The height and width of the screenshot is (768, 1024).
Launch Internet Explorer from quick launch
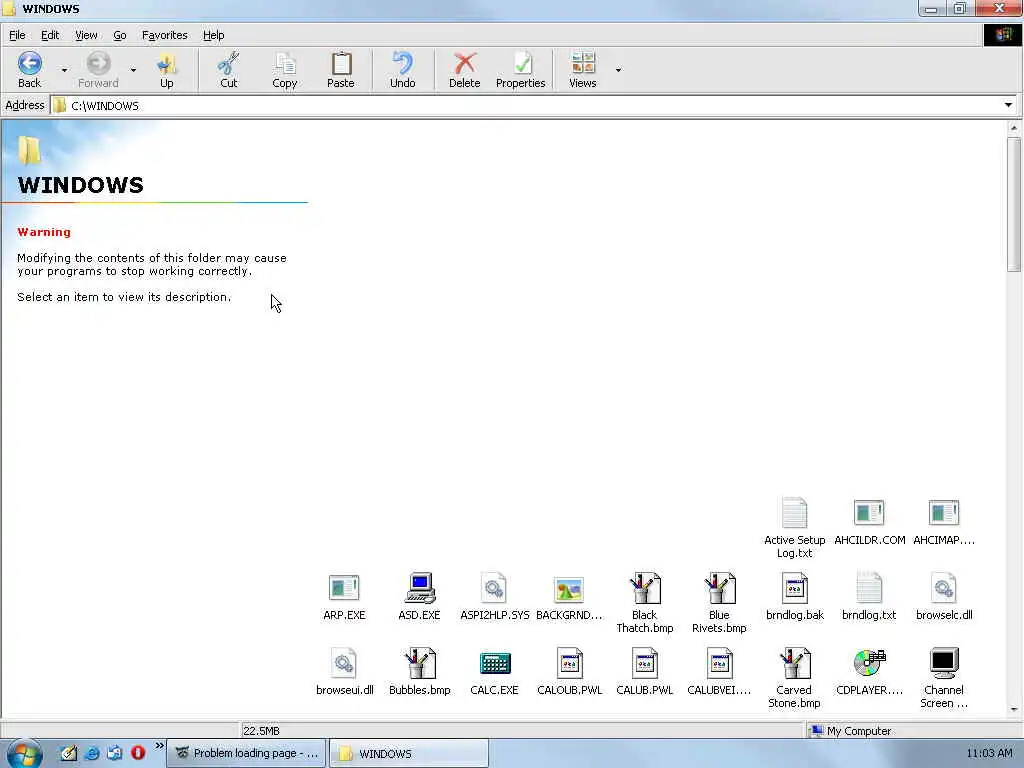(x=92, y=753)
